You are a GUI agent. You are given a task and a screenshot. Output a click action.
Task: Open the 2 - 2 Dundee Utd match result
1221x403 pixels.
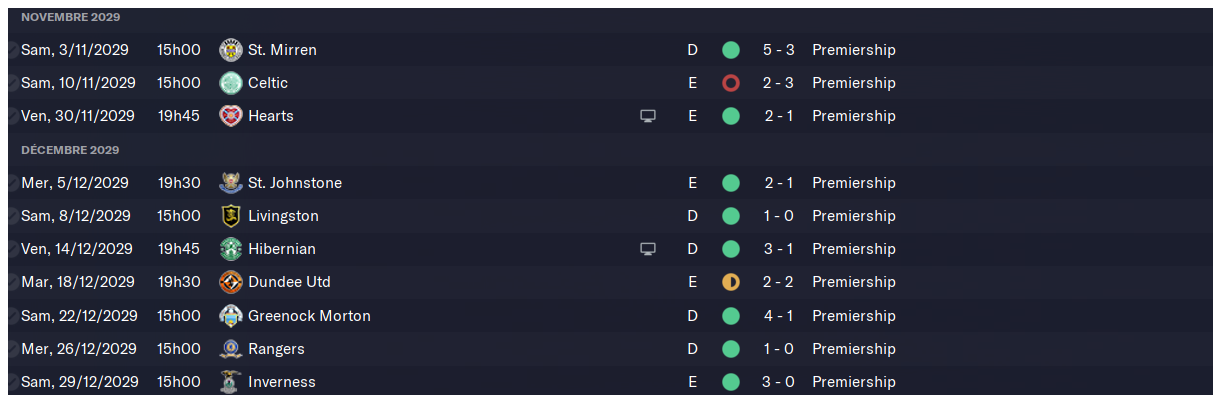[779, 282]
